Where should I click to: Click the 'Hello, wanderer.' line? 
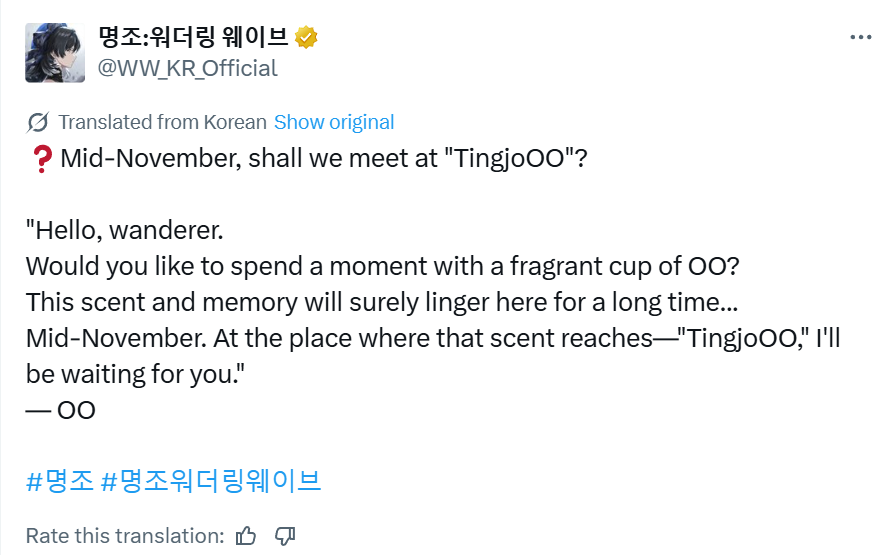click(124, 231)
